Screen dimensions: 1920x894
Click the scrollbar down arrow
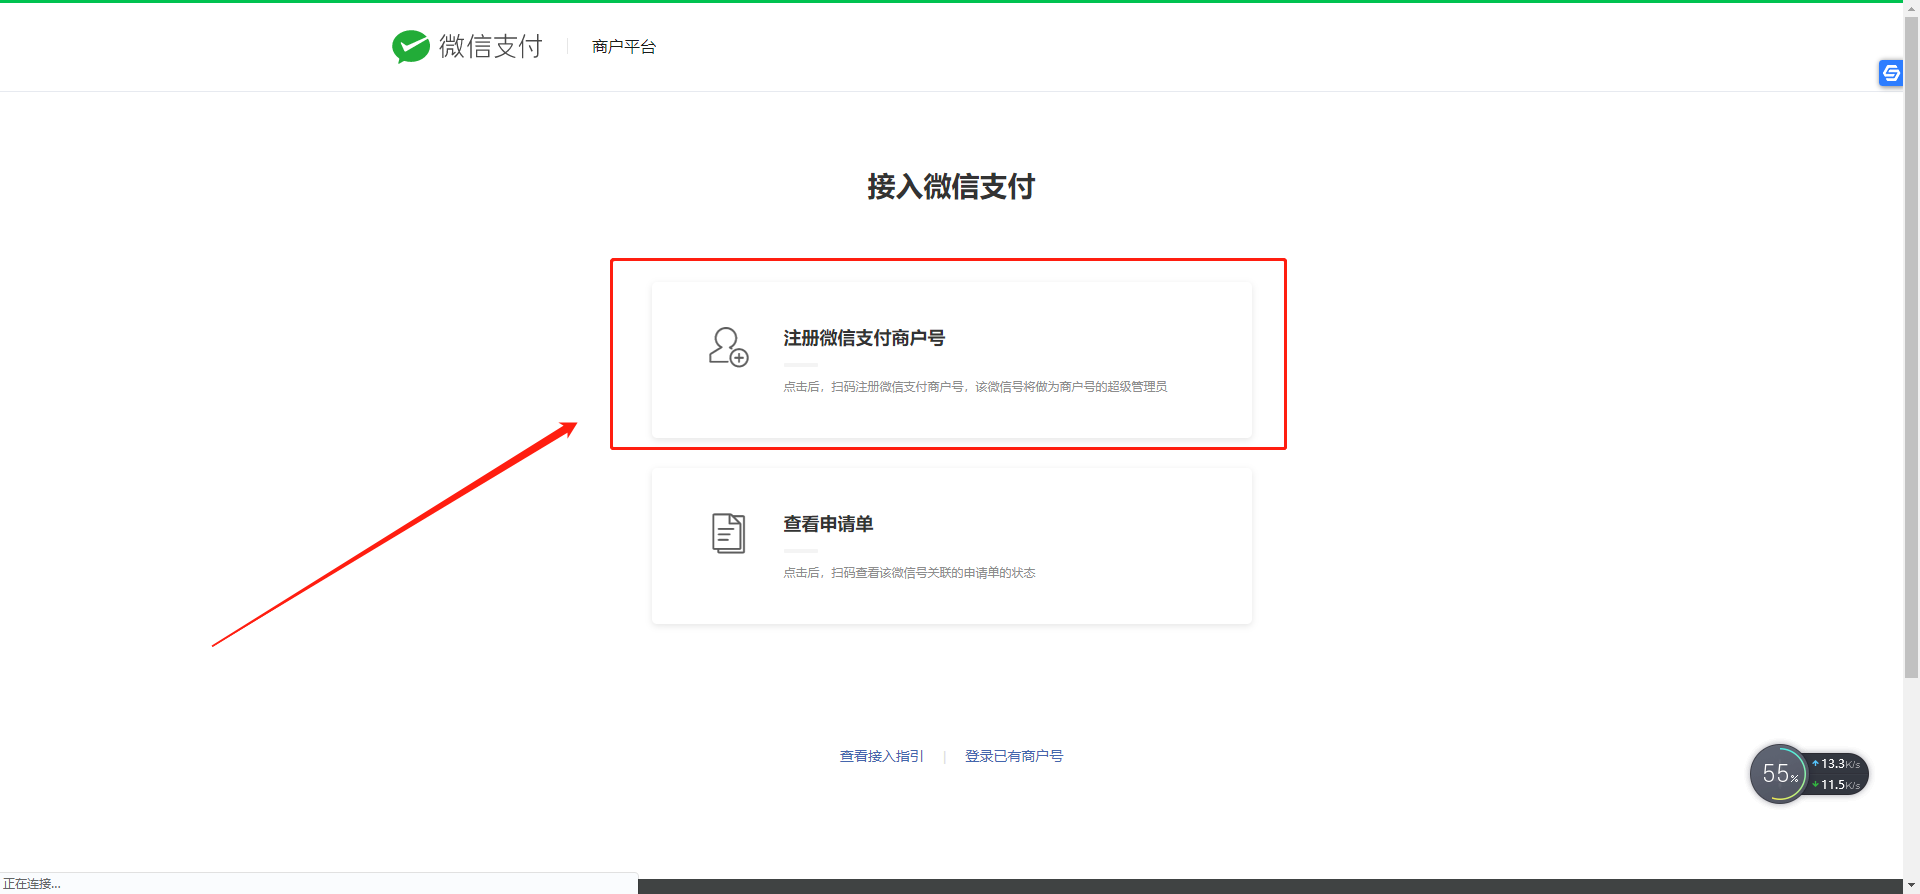click(1911, 886)
